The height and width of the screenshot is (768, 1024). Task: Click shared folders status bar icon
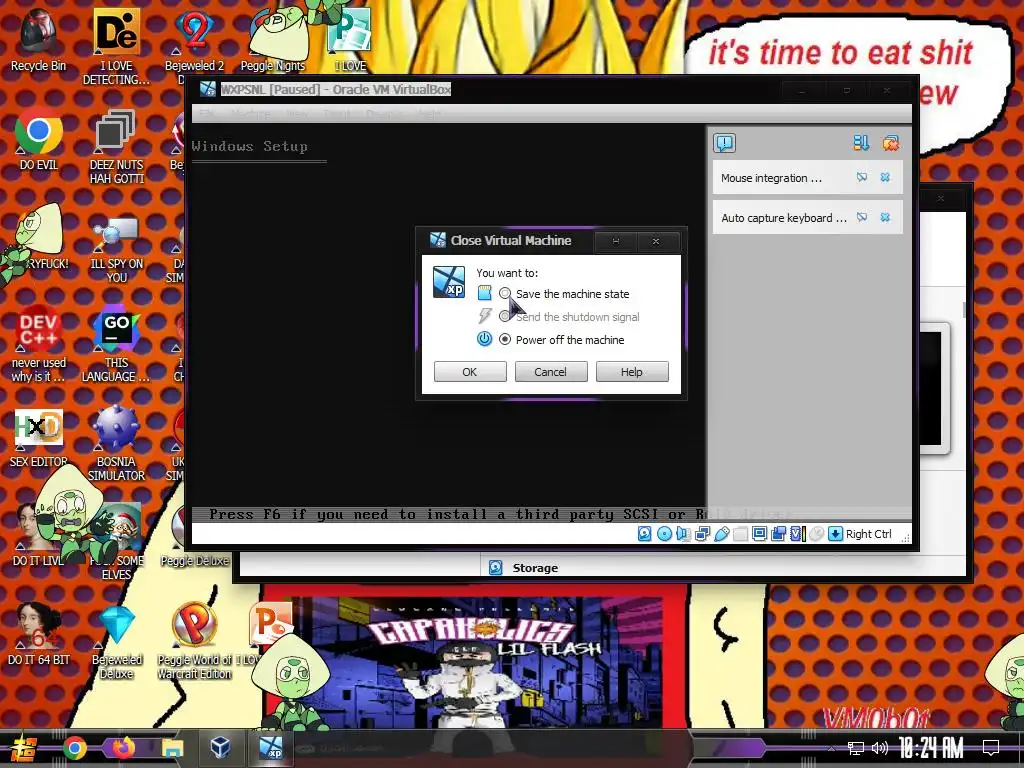tap(741, 534)
